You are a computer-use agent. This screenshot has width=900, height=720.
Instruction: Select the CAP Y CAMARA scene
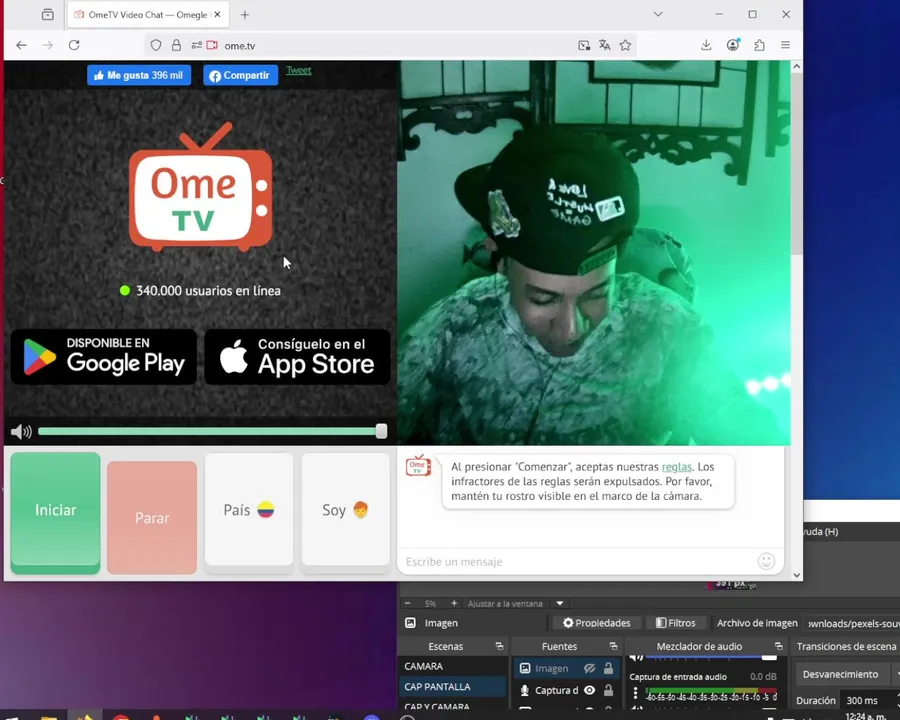(452, 707)
